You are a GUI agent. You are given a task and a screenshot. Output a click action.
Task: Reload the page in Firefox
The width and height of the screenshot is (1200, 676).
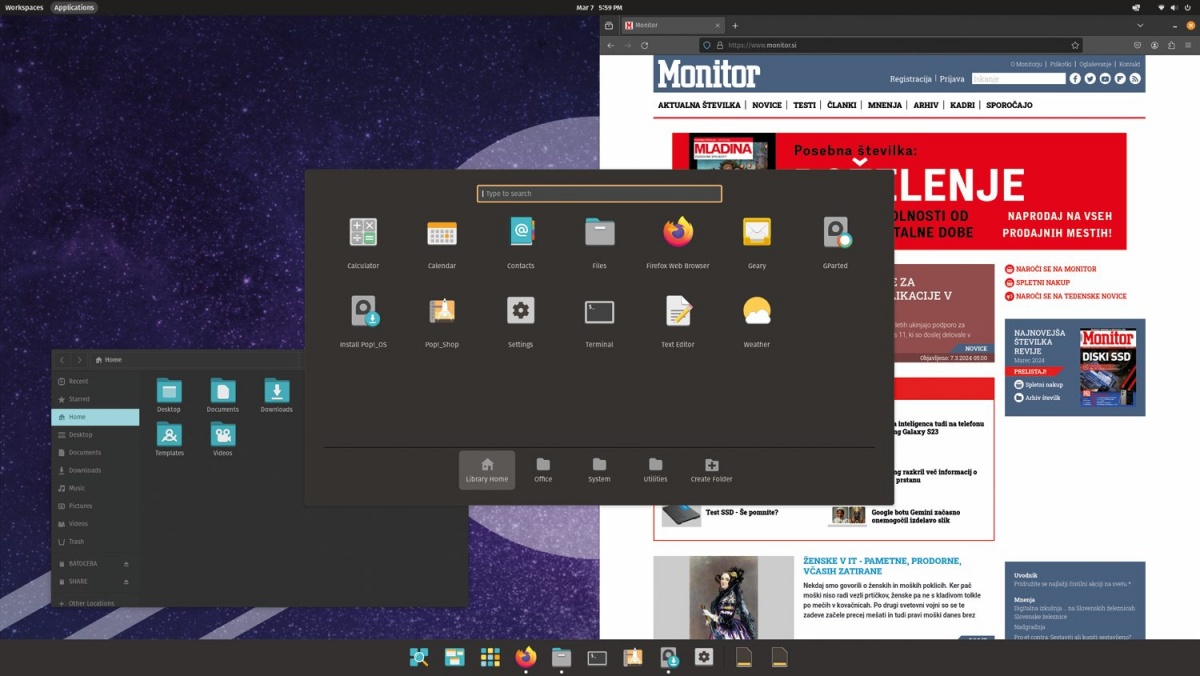pyautogui.click(x=645, y=45)
